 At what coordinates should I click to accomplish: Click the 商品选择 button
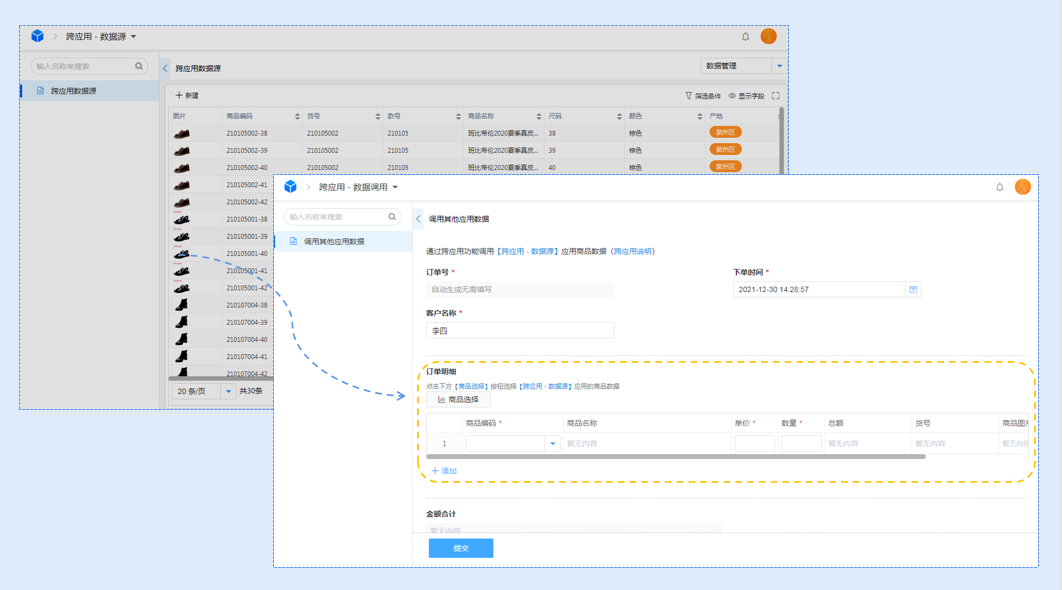click(458, 400)
